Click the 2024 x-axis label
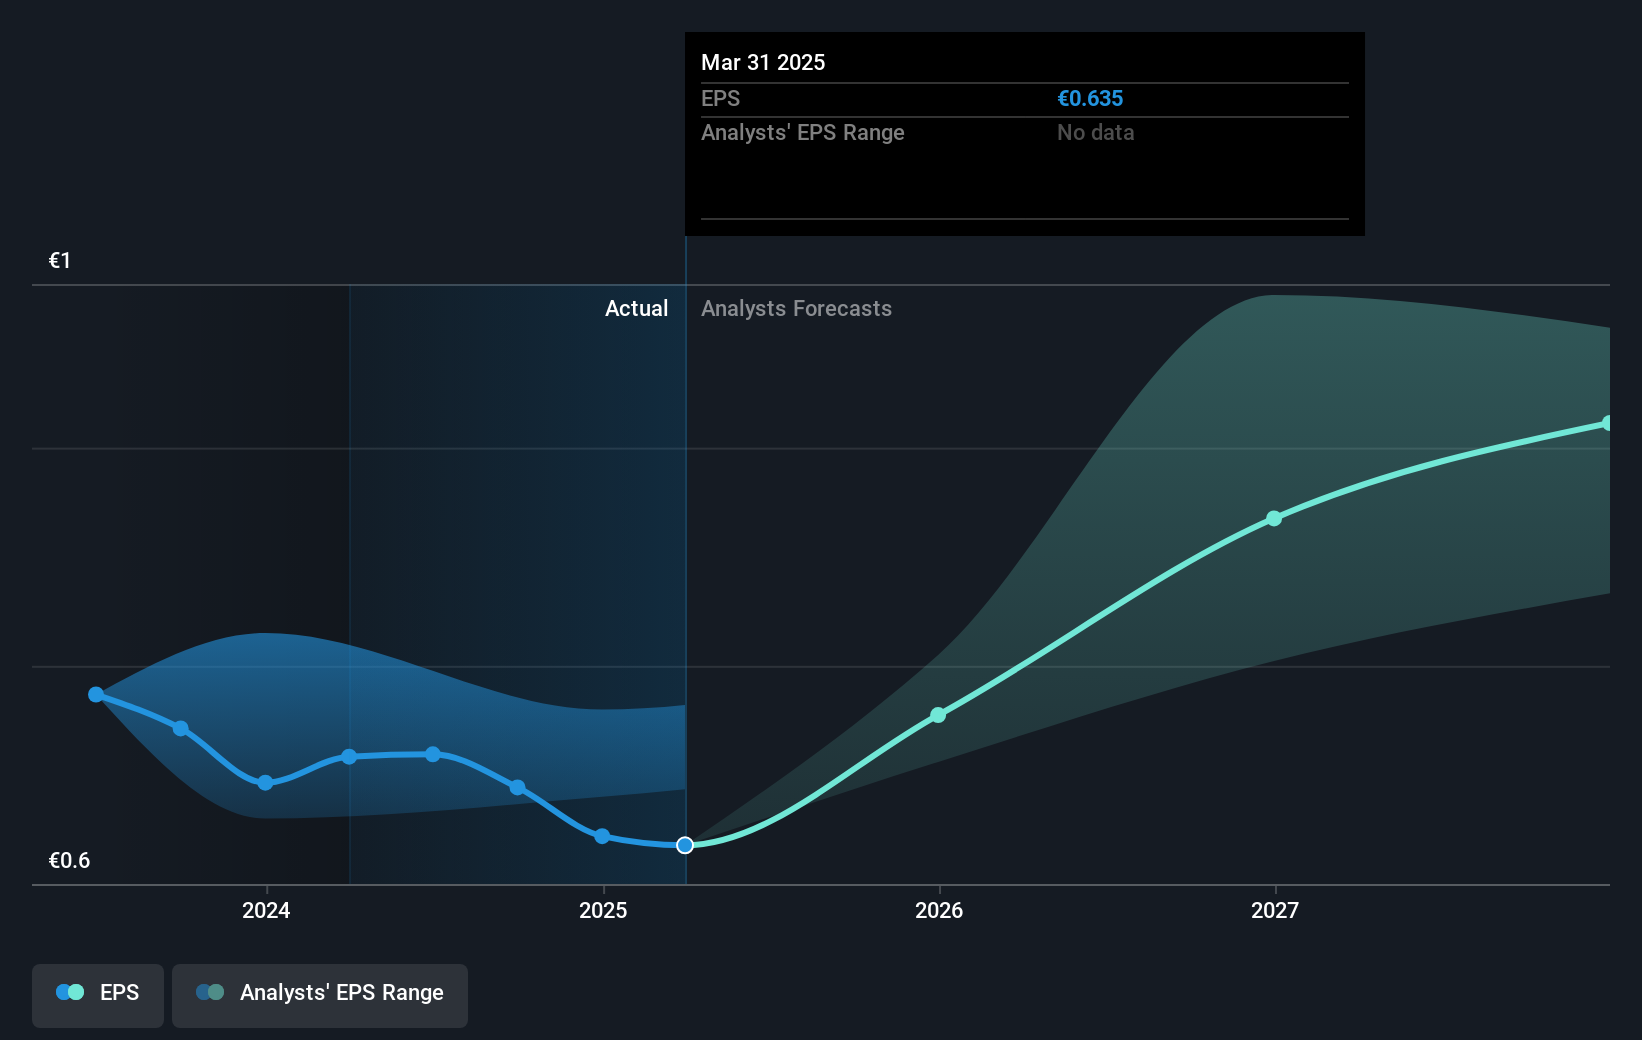Image resolution: width=1642 pixels, height=1040 pixels. (266, 910)
